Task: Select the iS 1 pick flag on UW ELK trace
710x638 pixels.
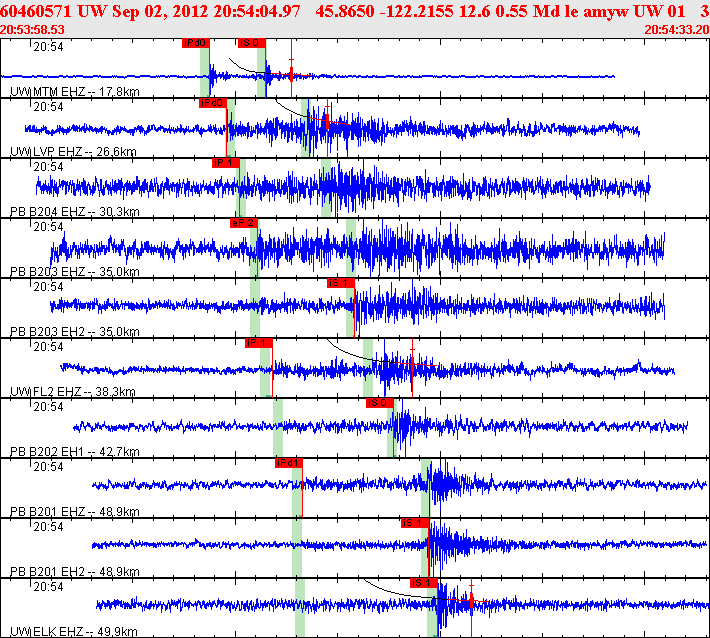Action: pos(424,583)
